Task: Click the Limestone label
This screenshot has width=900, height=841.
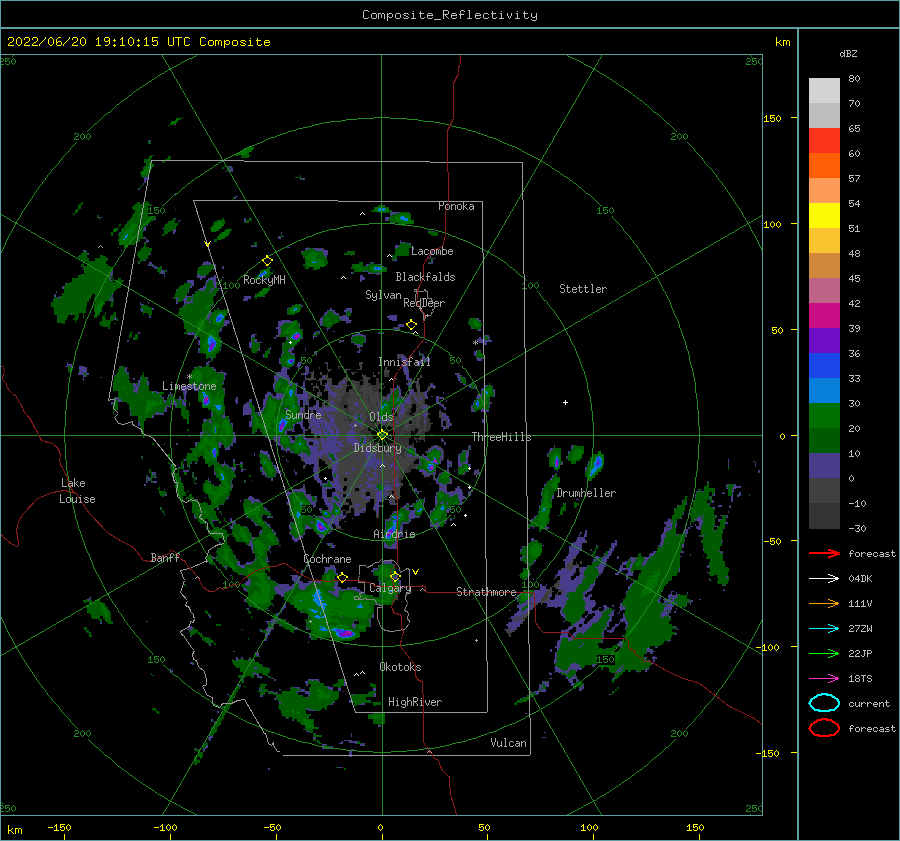Action: [189, 386]
